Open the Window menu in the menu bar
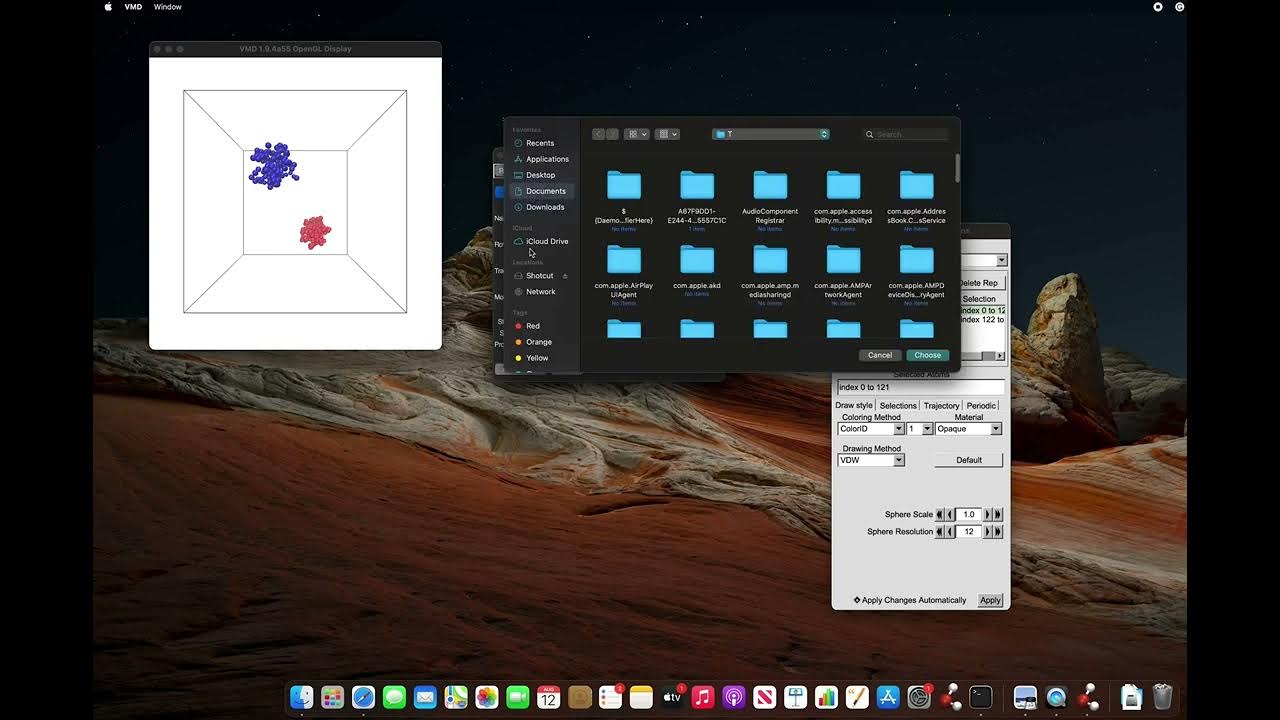This screenshot has width=1280, height=720. point(168,7)
